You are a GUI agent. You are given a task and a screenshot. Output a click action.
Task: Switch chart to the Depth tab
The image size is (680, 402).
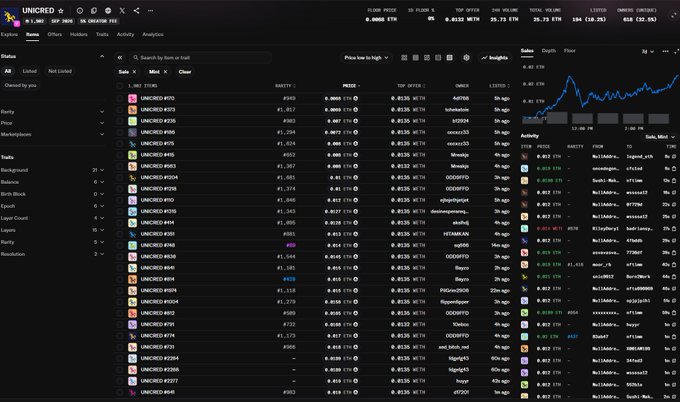549,51
